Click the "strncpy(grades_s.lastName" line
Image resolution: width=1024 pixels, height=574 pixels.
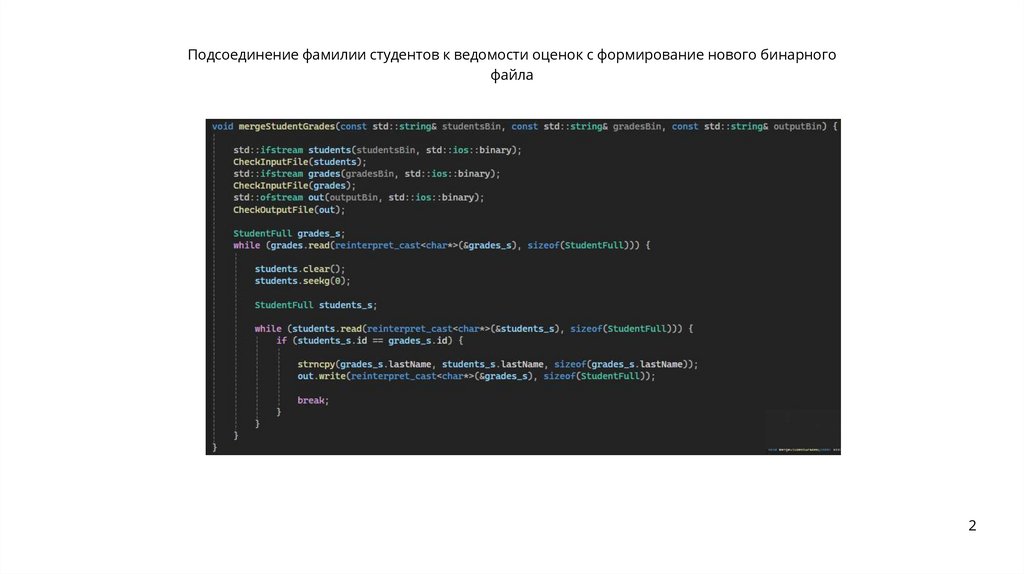pos(497,364)
